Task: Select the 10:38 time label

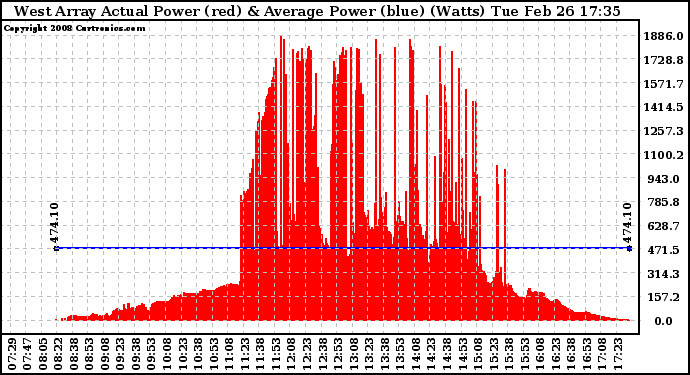Action: pos(198,354)
